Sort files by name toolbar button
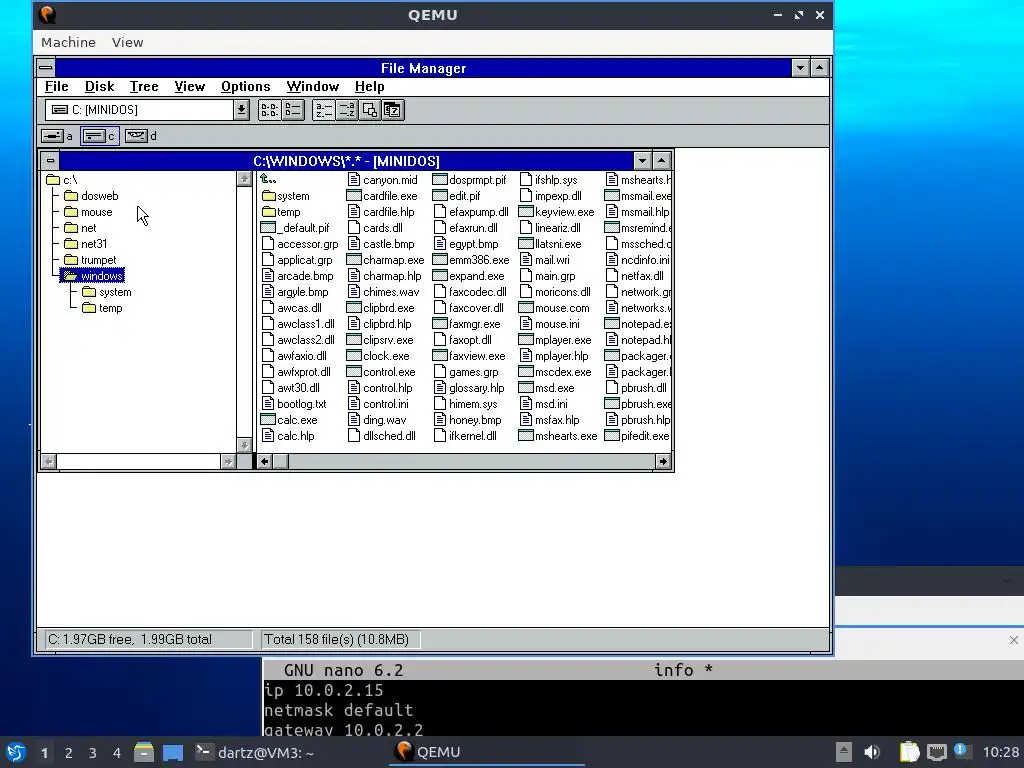 click(x=323, y=110)
